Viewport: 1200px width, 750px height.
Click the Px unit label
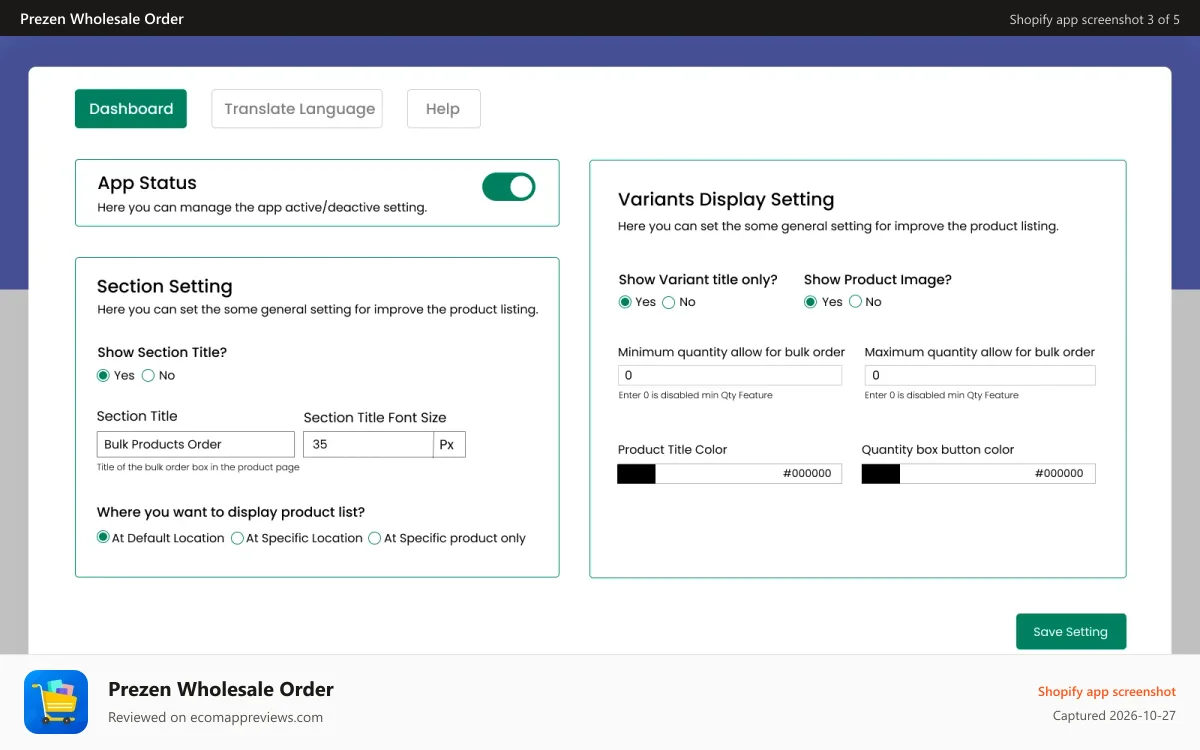[x=449, y=444]
